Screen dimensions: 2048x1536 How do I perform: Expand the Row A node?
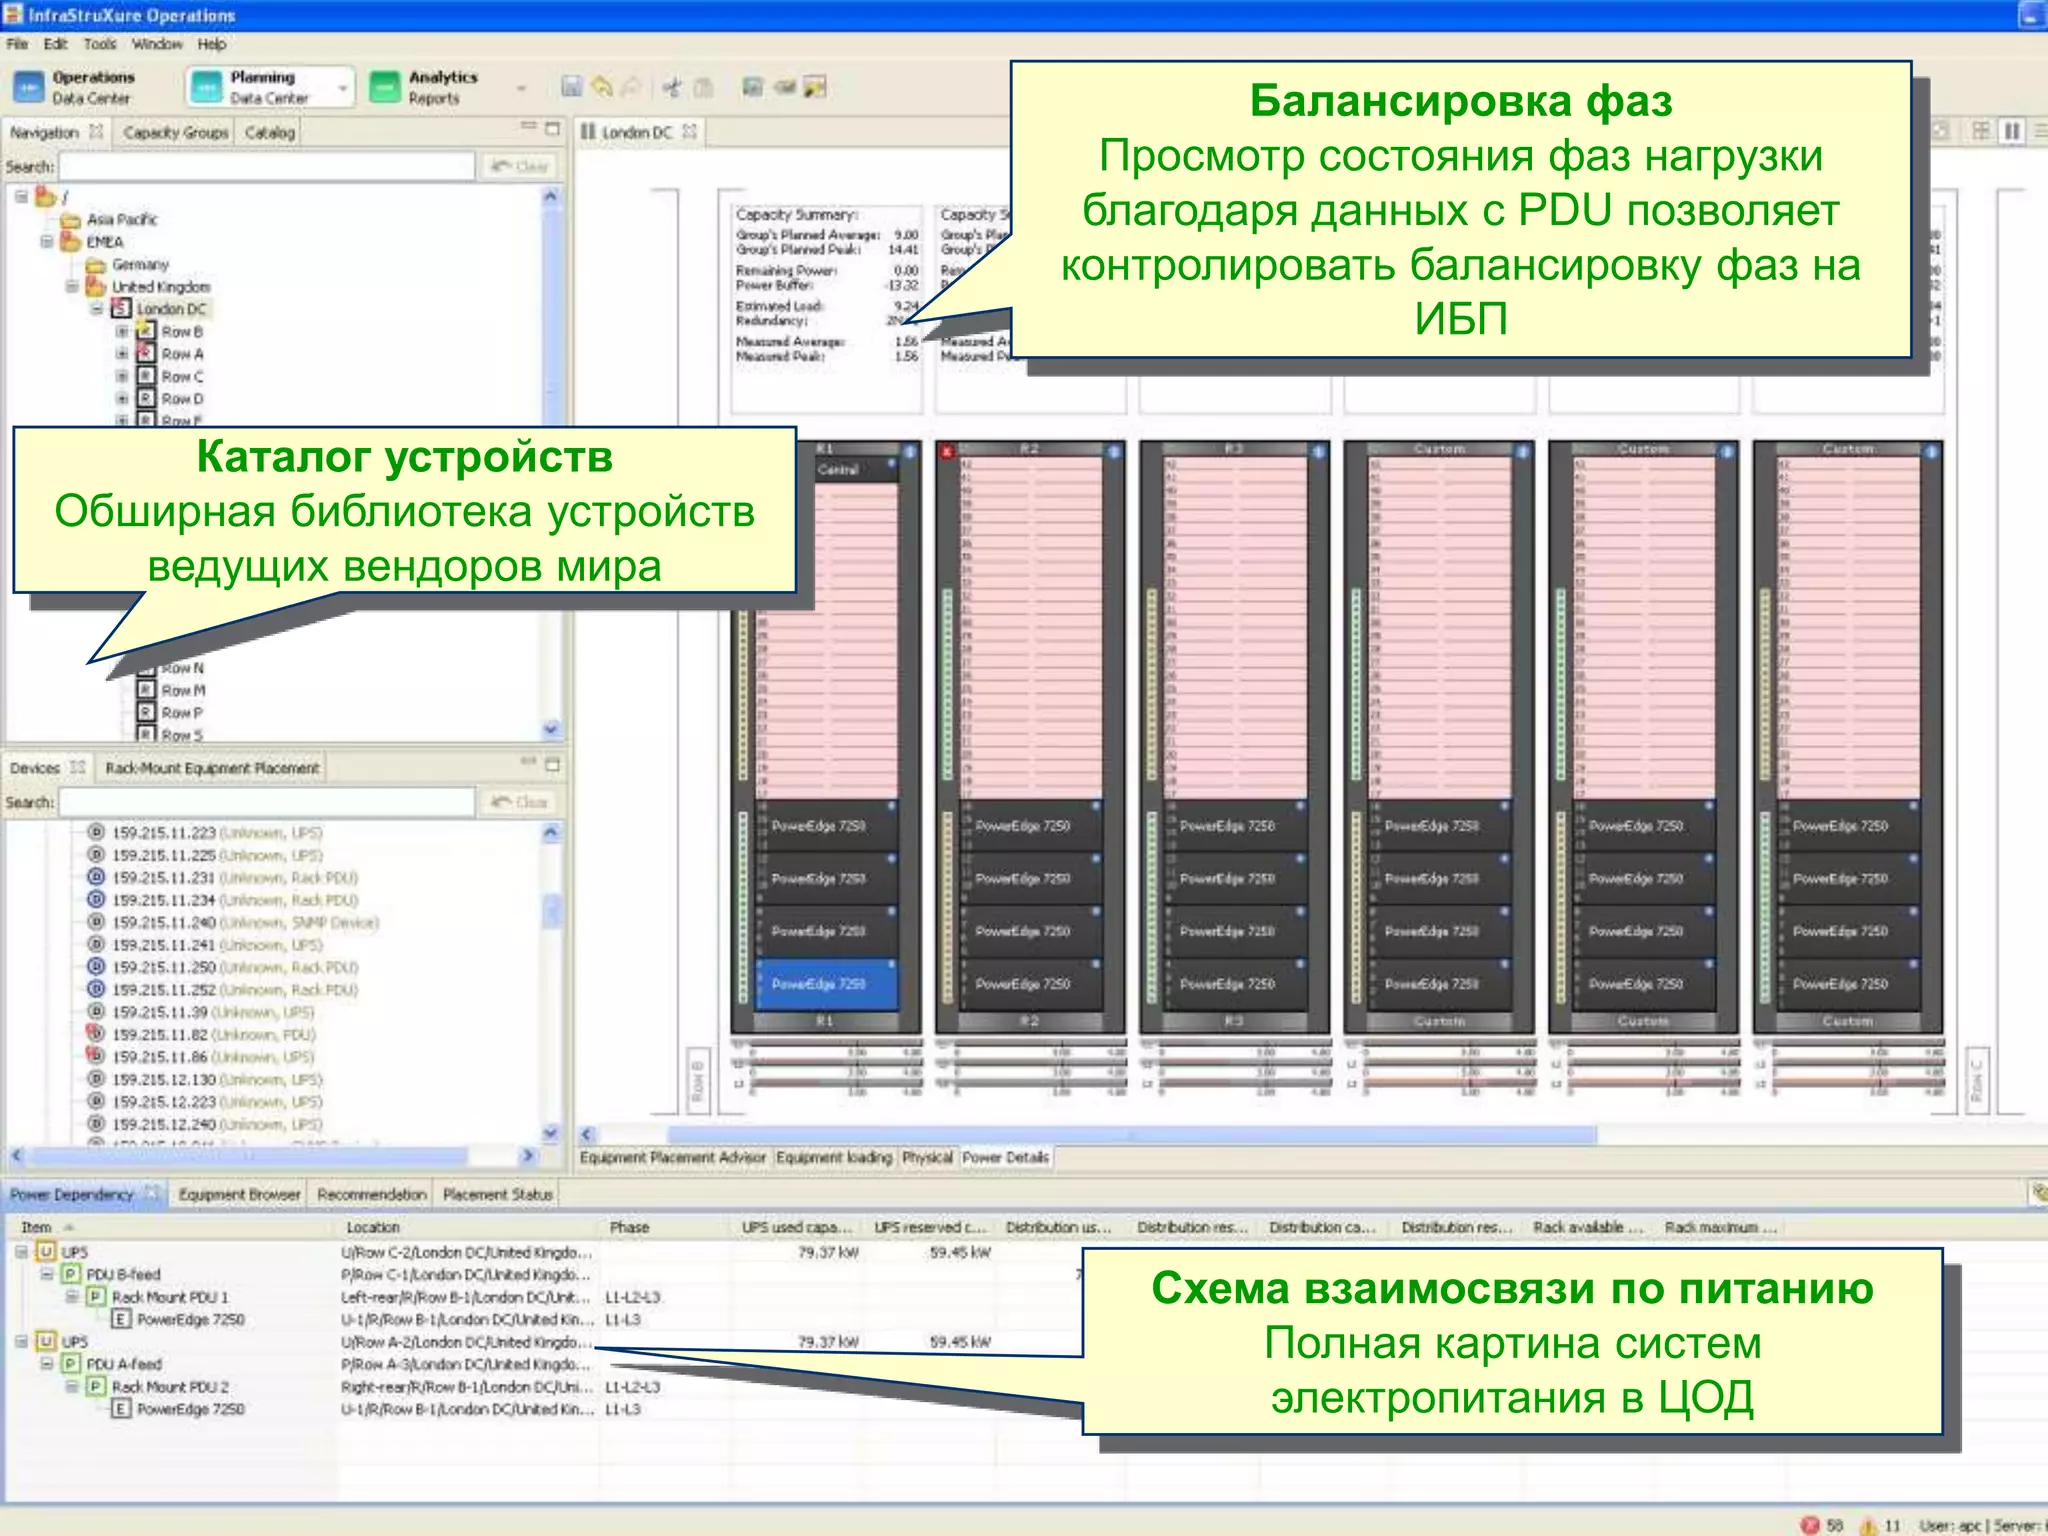point(121,354)
